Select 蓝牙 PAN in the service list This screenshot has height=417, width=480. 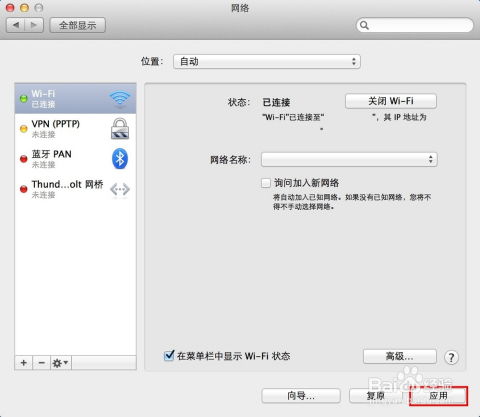click(75, 159)
